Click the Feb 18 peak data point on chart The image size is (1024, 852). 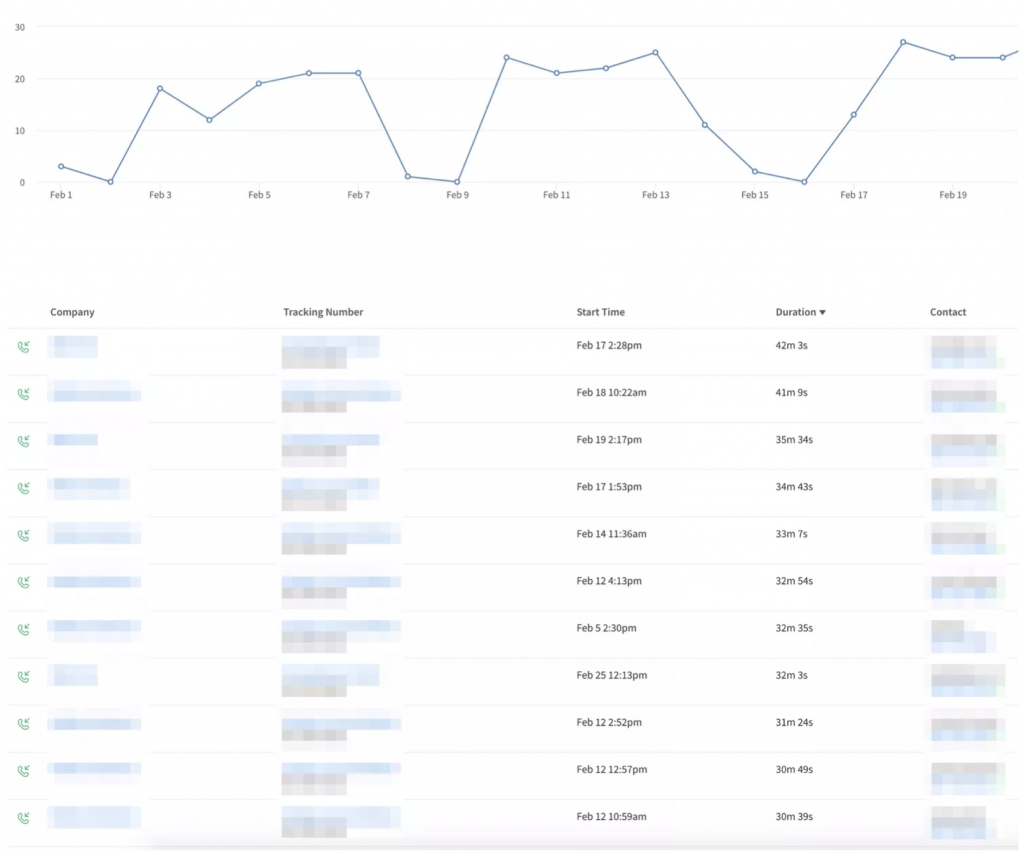[x=903, y=42]
